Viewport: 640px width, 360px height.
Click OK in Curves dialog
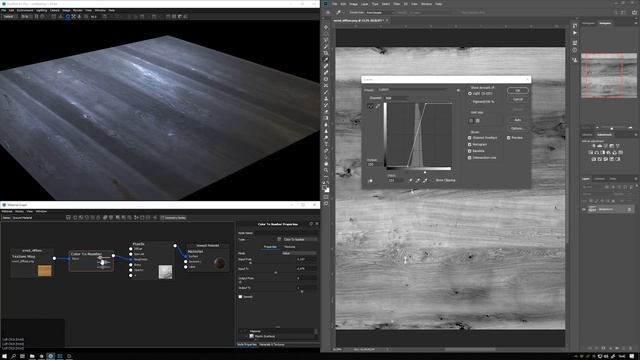pos(518,91)
